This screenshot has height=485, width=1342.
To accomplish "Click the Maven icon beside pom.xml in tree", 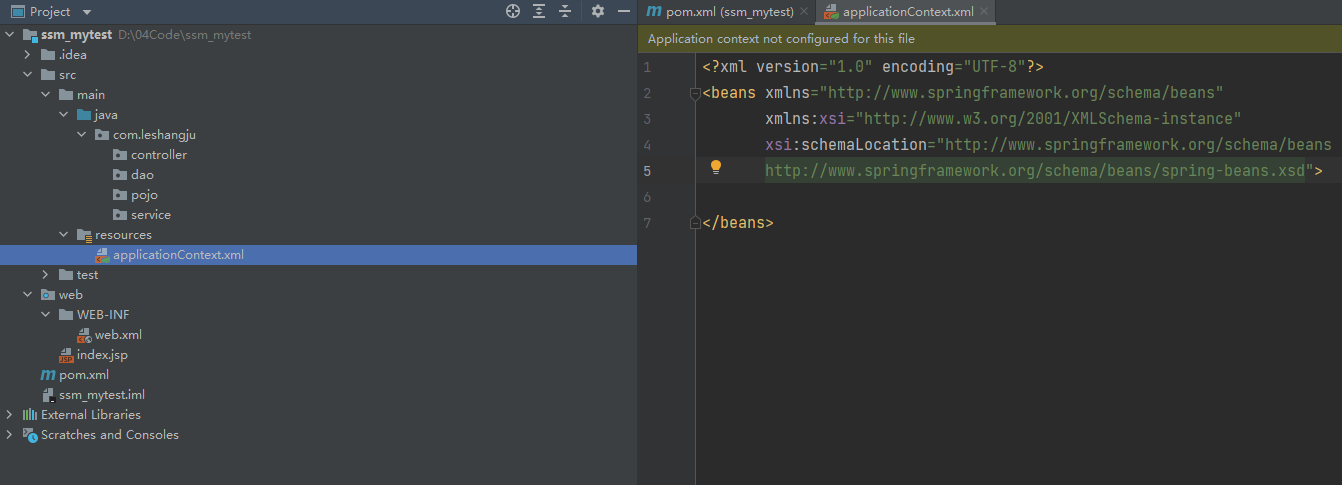I will click(48, 375).
